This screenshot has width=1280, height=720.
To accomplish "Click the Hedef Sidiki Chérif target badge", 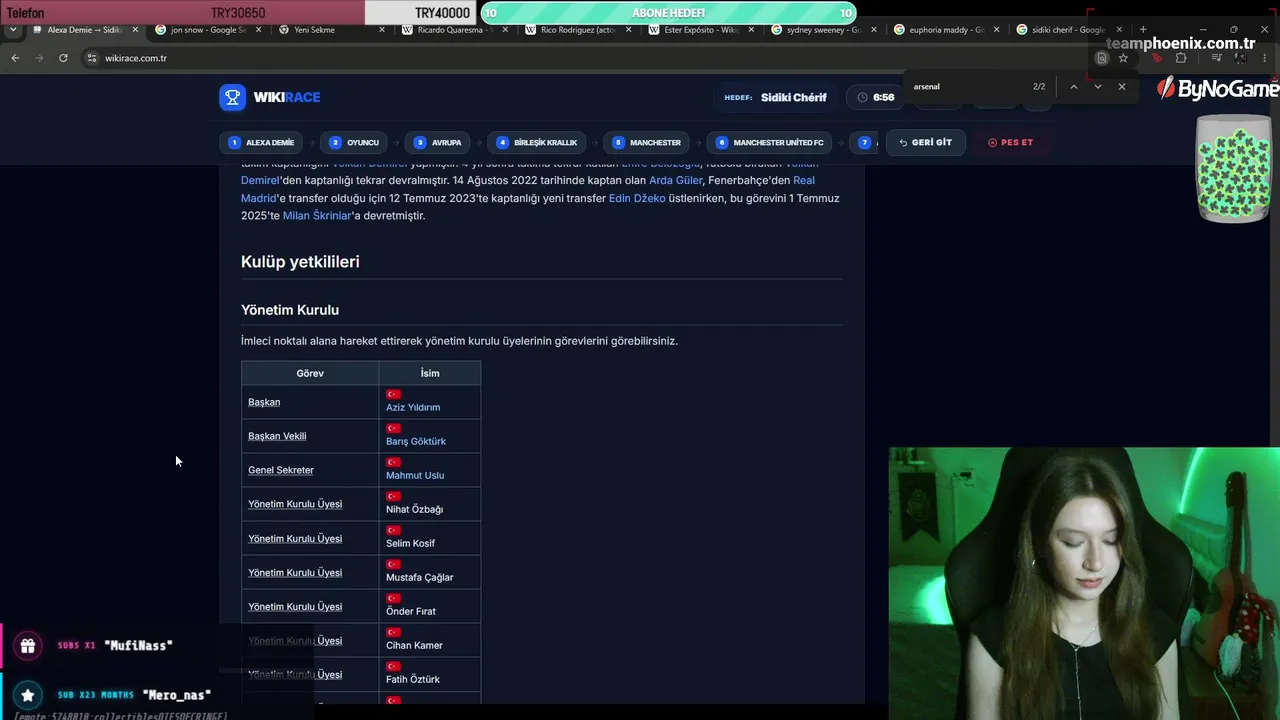I will point(776,97).
